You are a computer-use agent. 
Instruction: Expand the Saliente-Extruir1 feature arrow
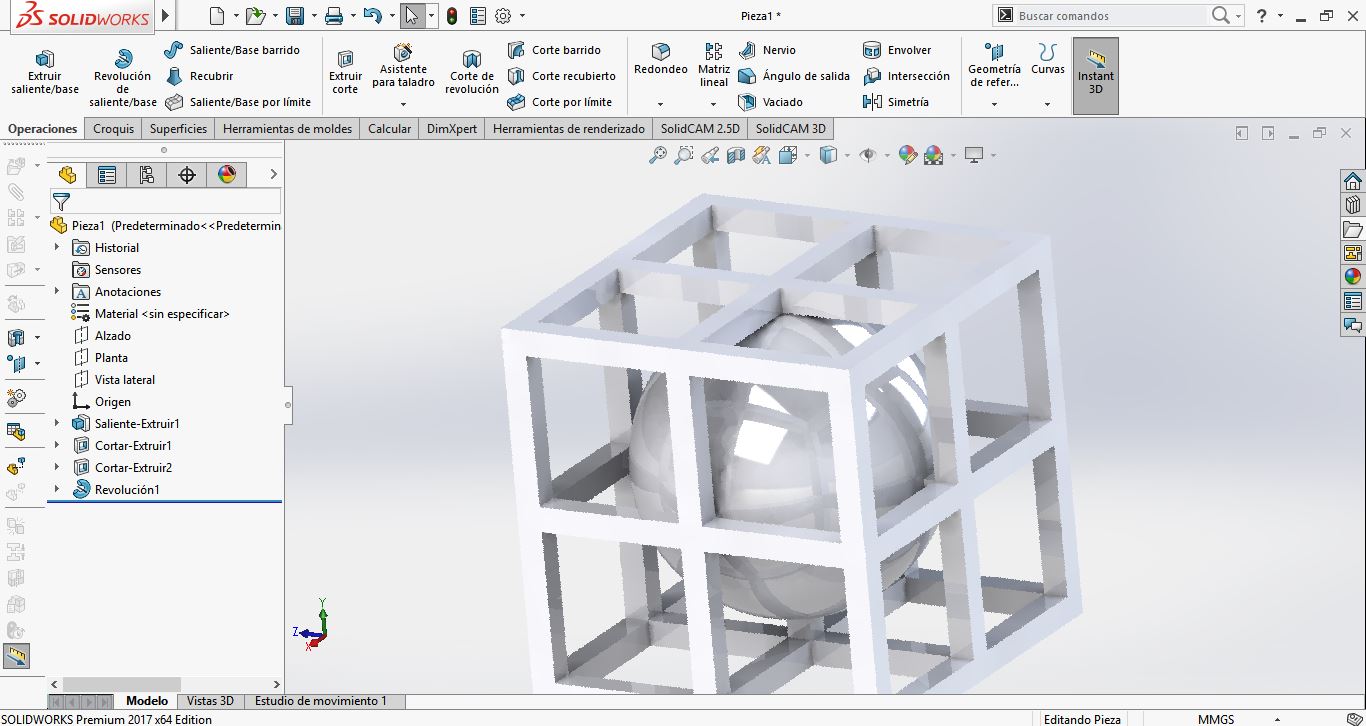(x=57, y=424)
